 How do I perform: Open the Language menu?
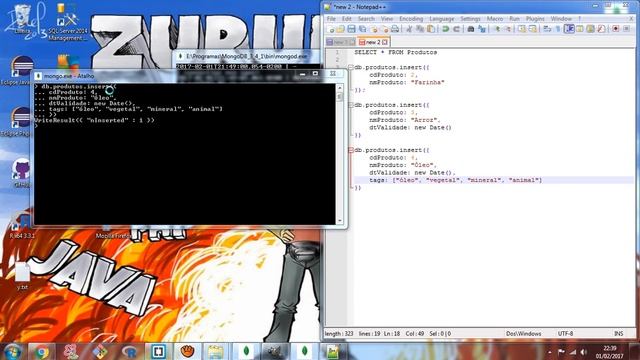point(442,19)
